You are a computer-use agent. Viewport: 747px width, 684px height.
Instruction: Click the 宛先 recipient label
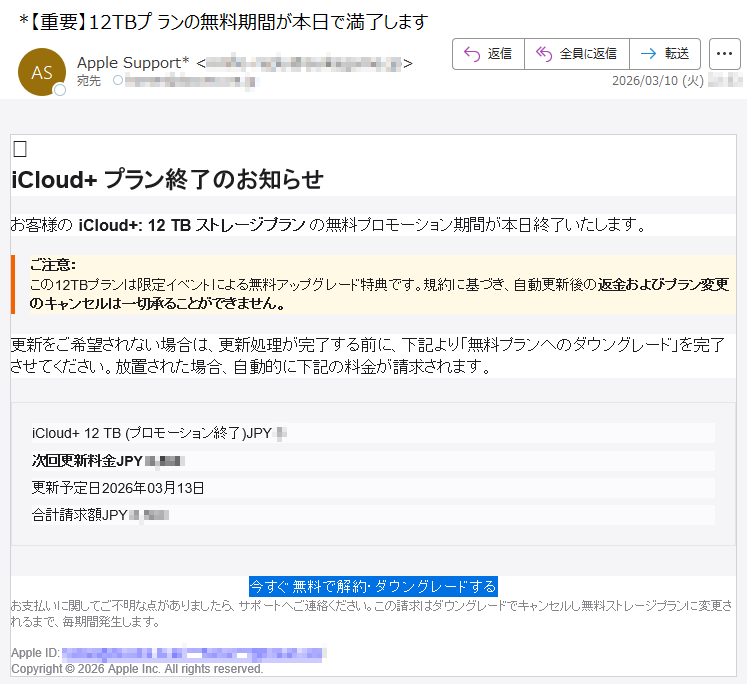[x=89, y=81]
